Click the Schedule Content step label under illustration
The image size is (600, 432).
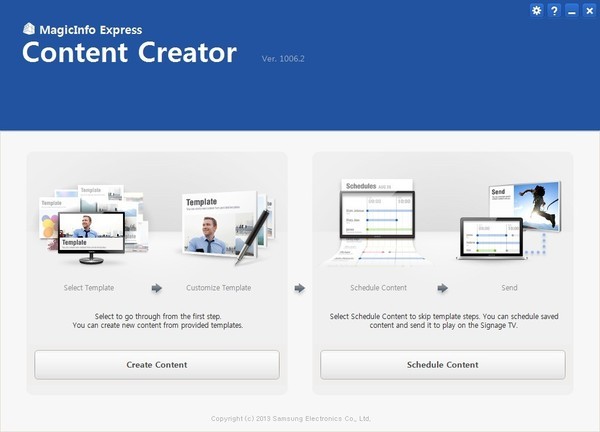[x=378, y=288]
